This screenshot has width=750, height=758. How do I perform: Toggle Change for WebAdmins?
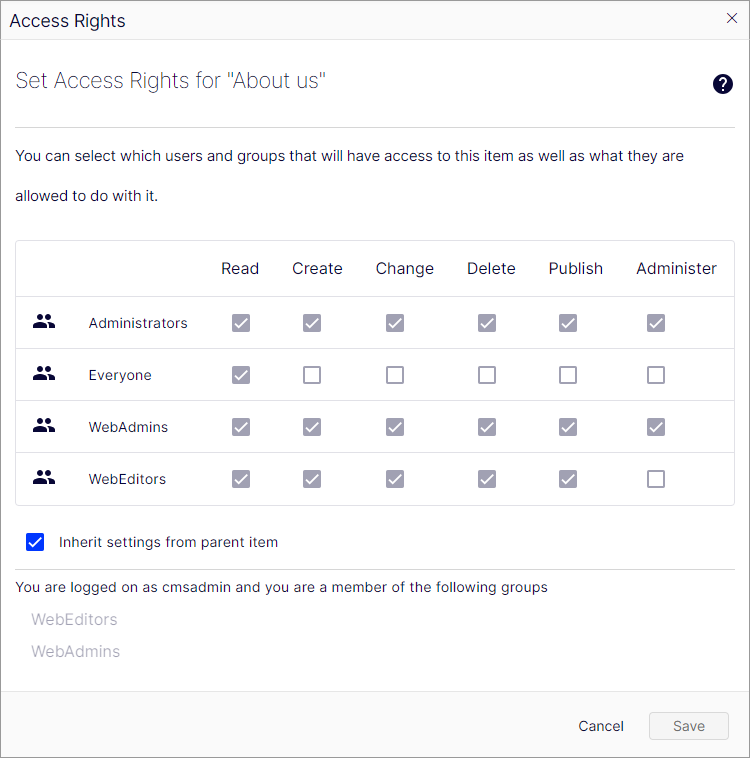coord(395,427)
